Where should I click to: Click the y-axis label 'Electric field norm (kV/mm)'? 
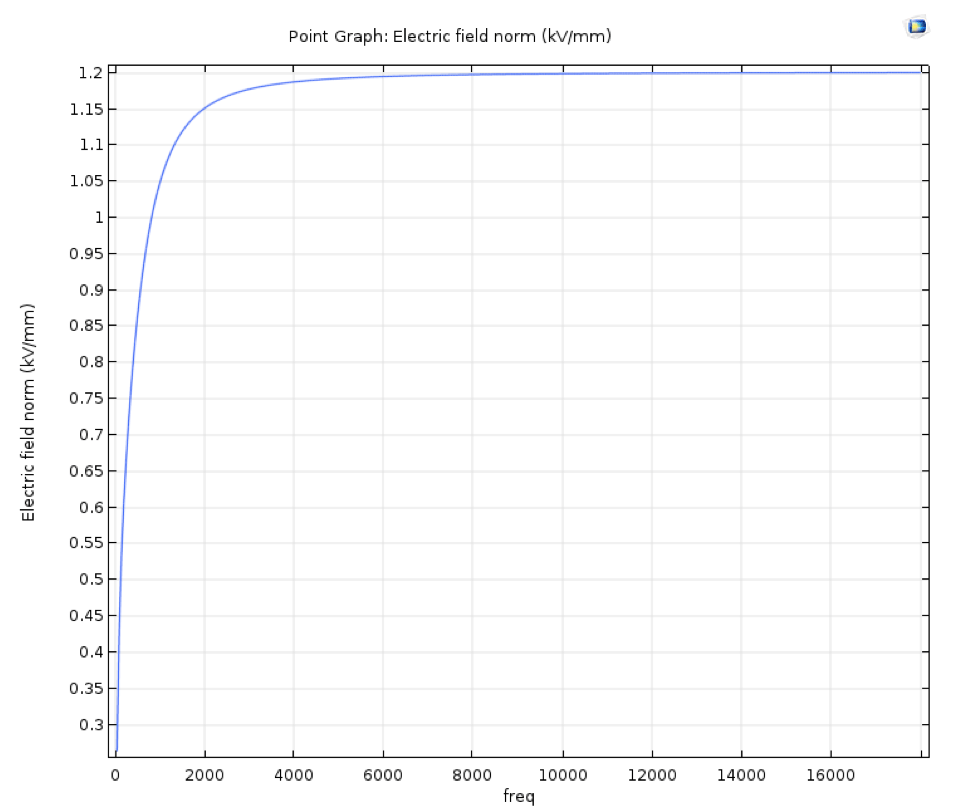coord(28,412)
